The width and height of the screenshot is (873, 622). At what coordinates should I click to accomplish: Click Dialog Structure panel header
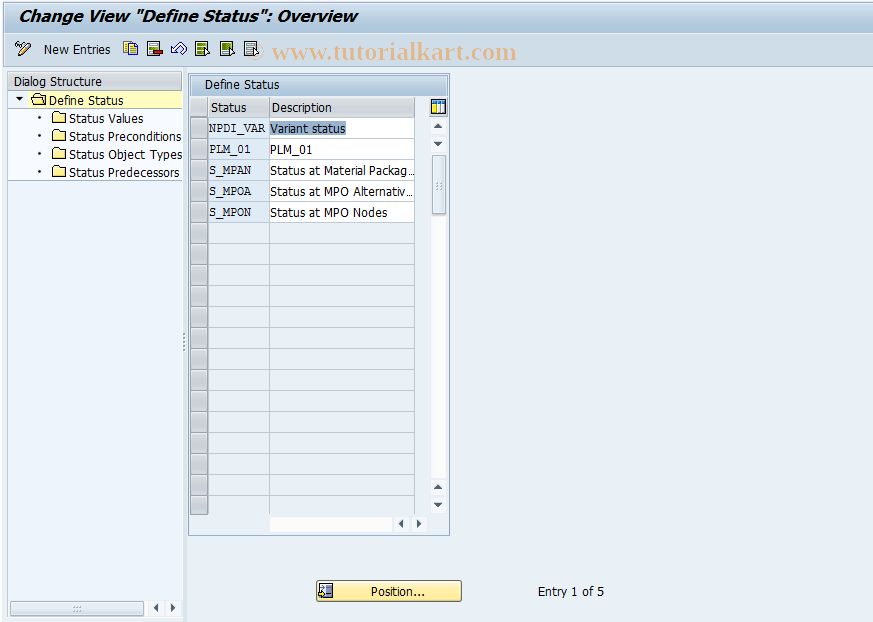(x=95, y=81)
